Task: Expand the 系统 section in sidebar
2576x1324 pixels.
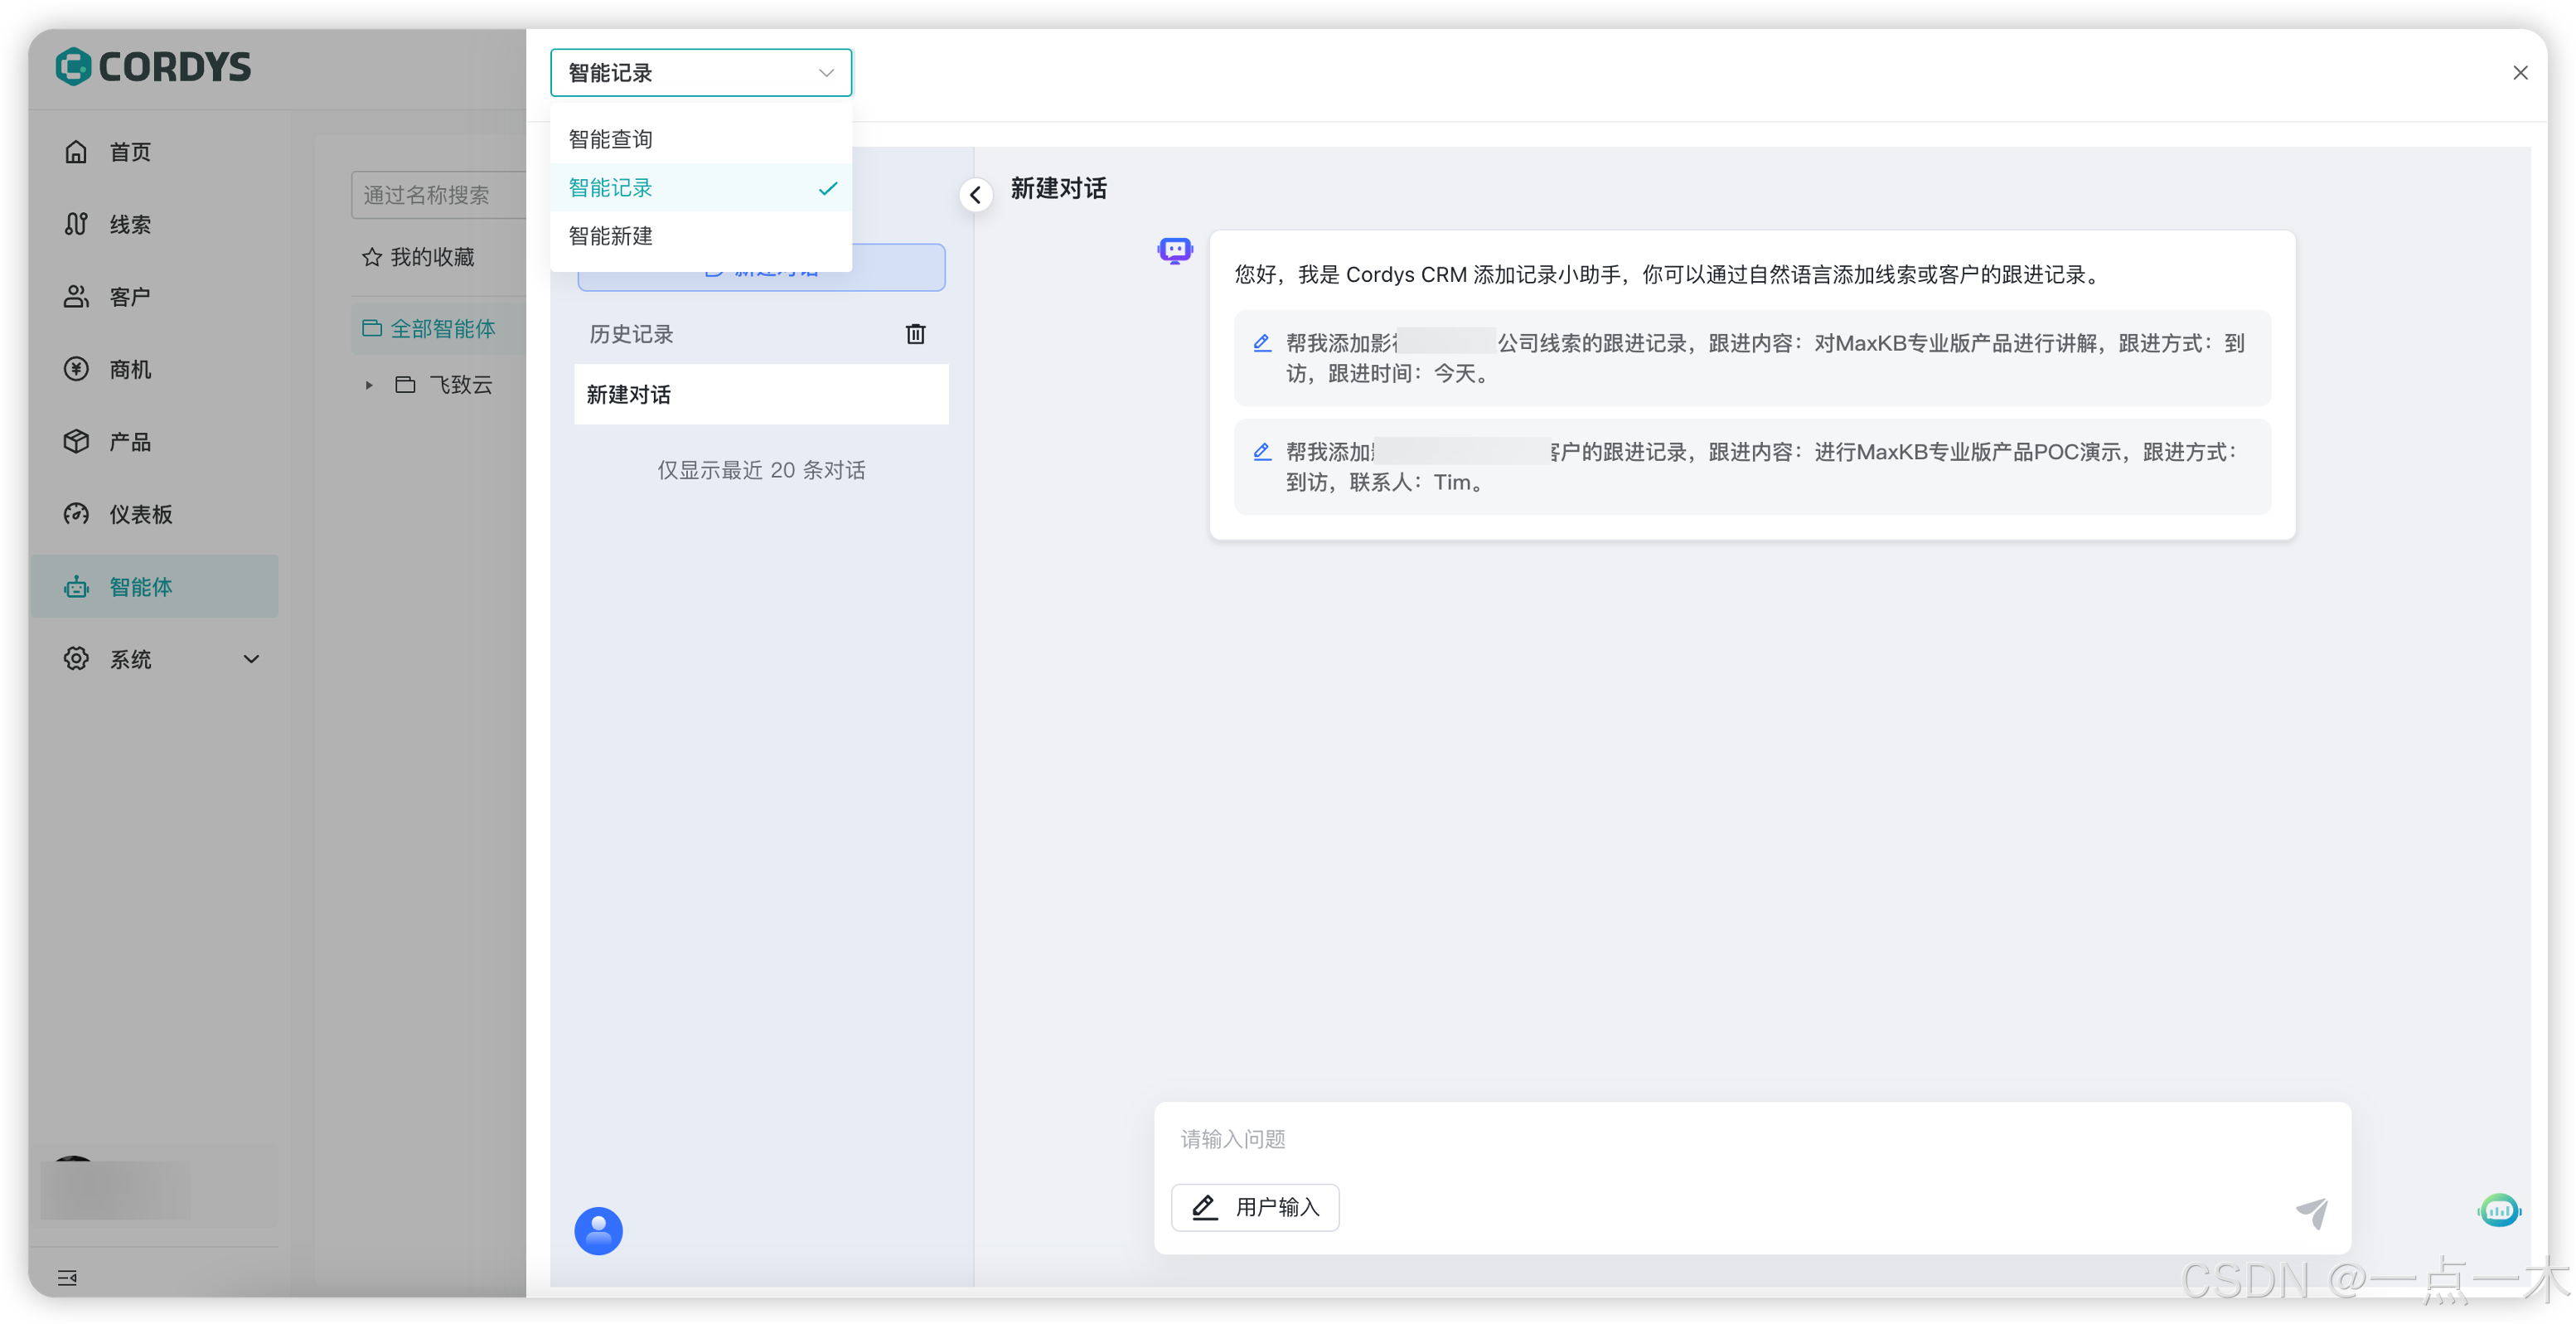Action: pos(251,659)
